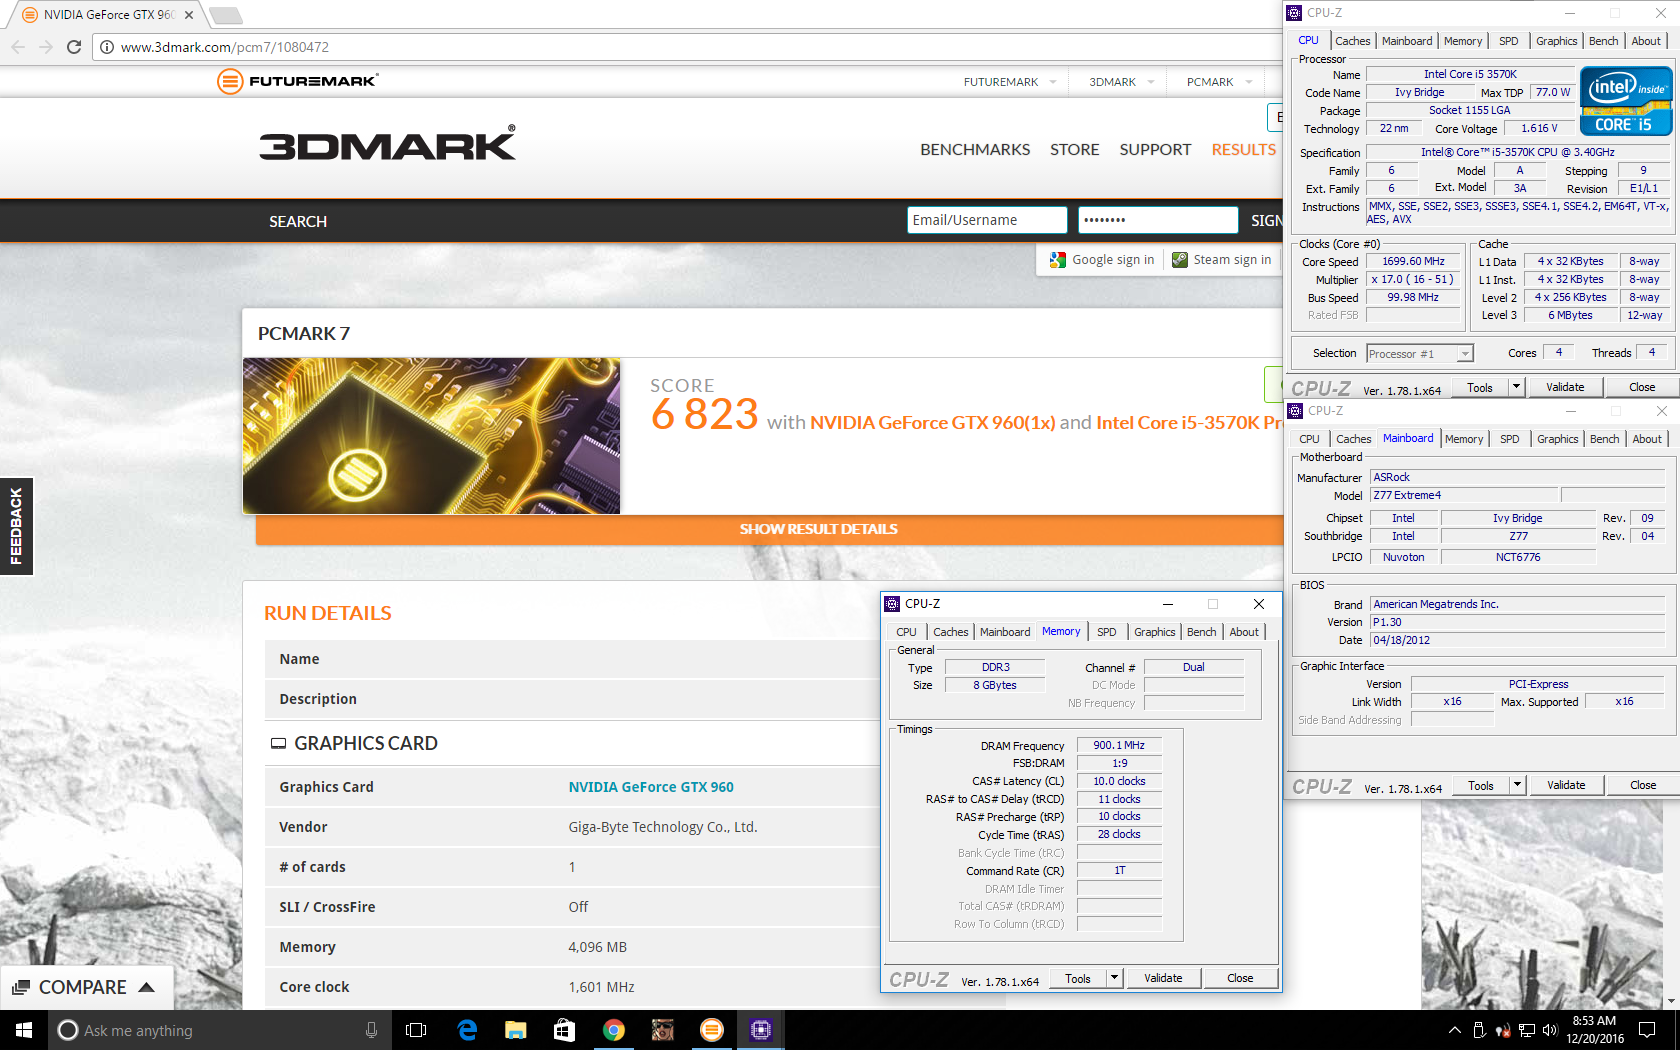Click the password field
This screenshot has width=1680, height=1050.
(x=1158, y=220)
